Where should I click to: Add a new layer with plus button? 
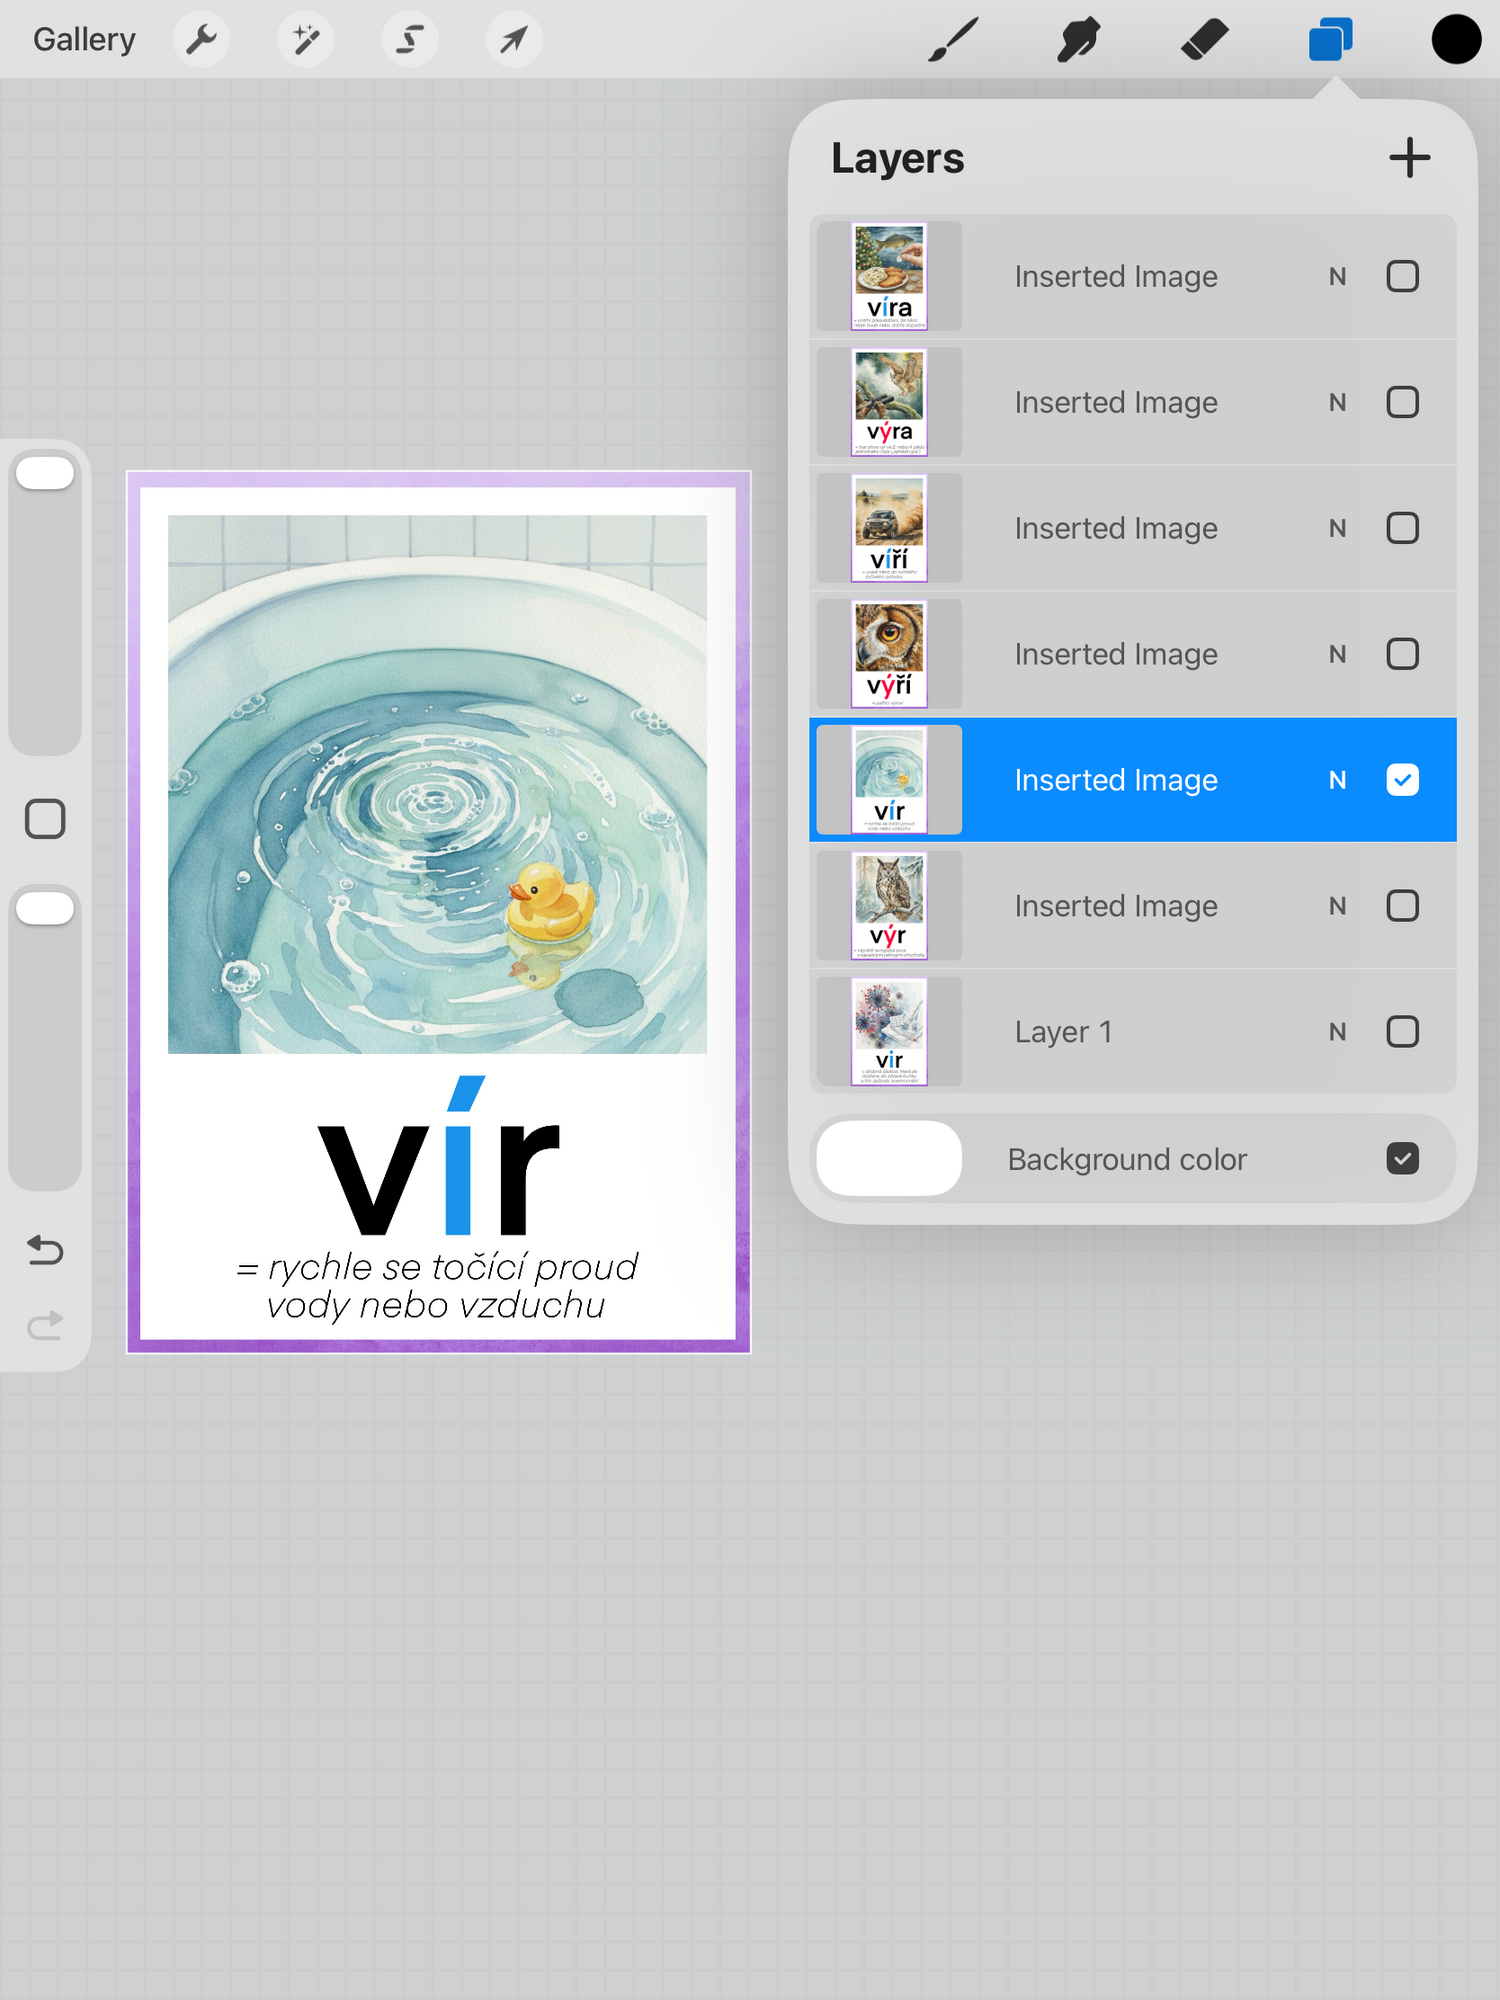click(x=1409, y=158)
